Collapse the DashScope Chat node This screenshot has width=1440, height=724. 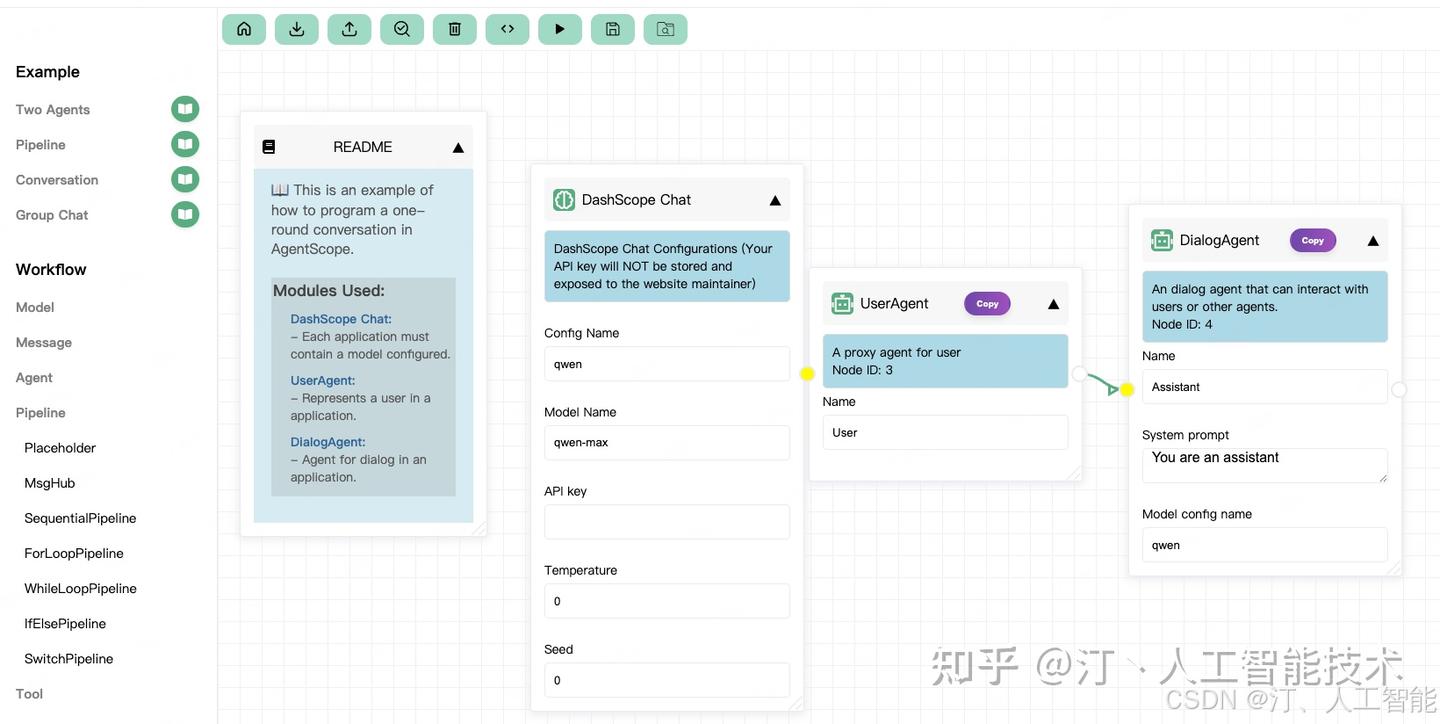(x=775, y=199)
